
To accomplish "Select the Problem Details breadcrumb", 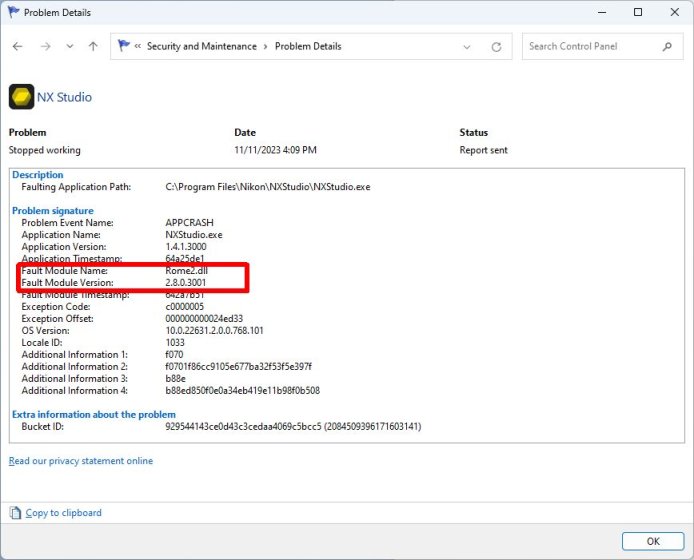I will [x=308, y=46].
